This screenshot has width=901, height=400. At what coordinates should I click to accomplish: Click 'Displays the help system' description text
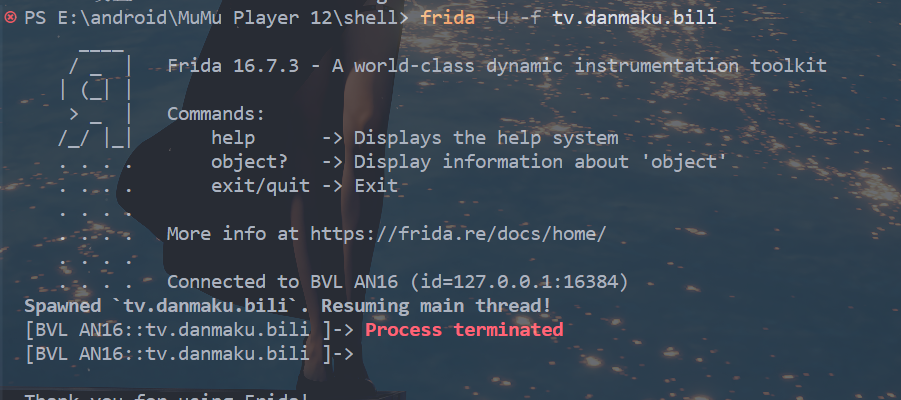[x=486, y=138]
